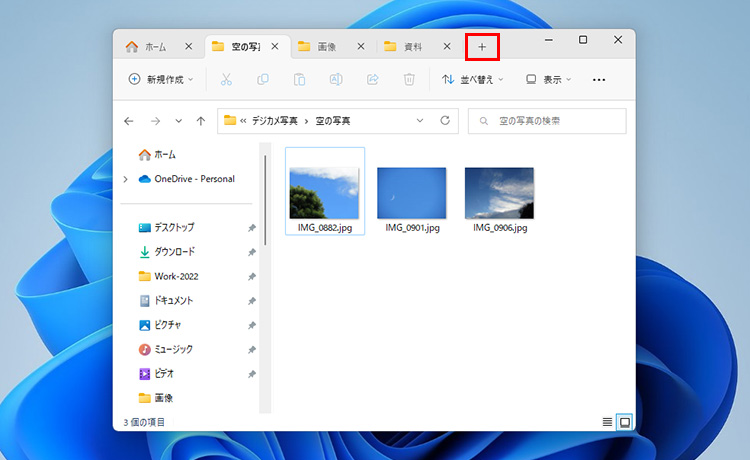Open the 表示 view dropdown
750x460 pixels.
(x=550, y=79)
